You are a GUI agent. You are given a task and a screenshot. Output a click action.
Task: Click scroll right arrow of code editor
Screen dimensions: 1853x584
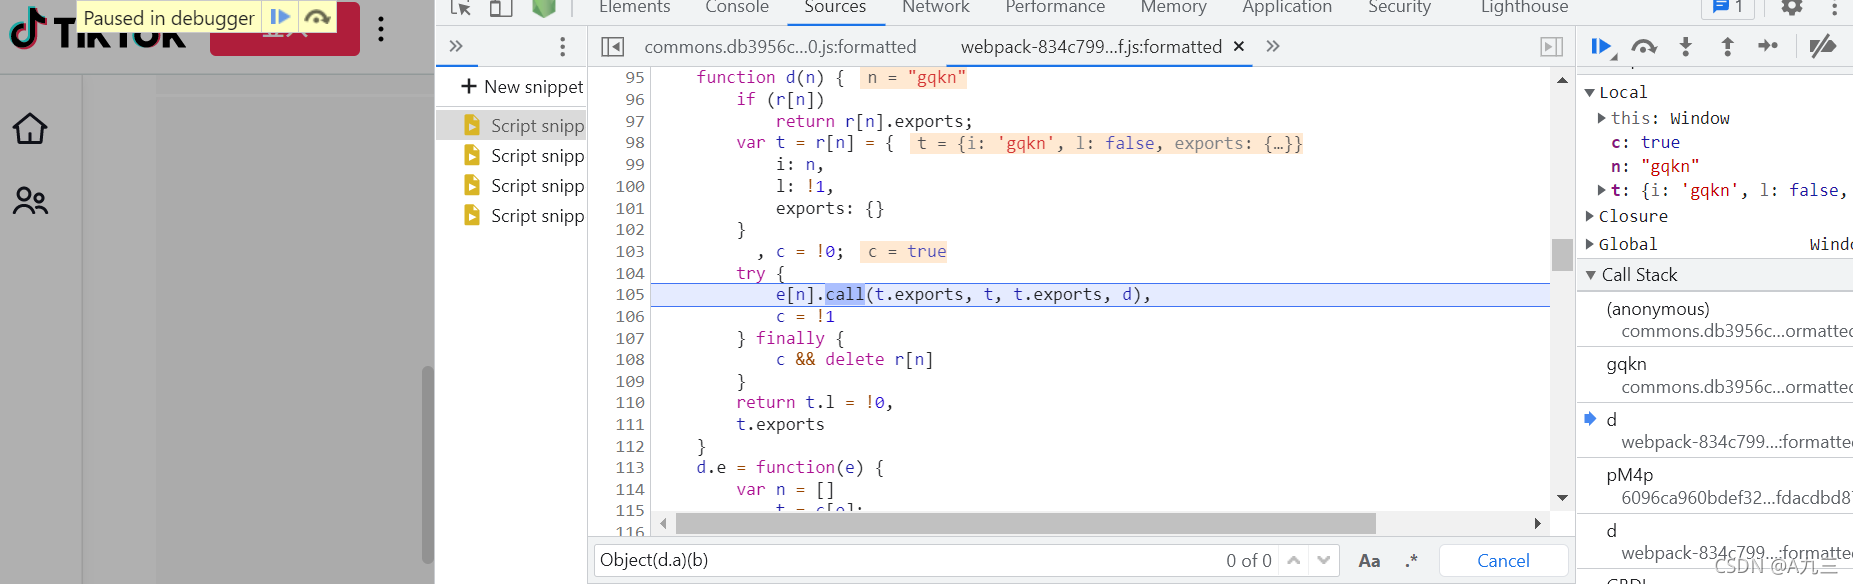tap(1538, 523)
